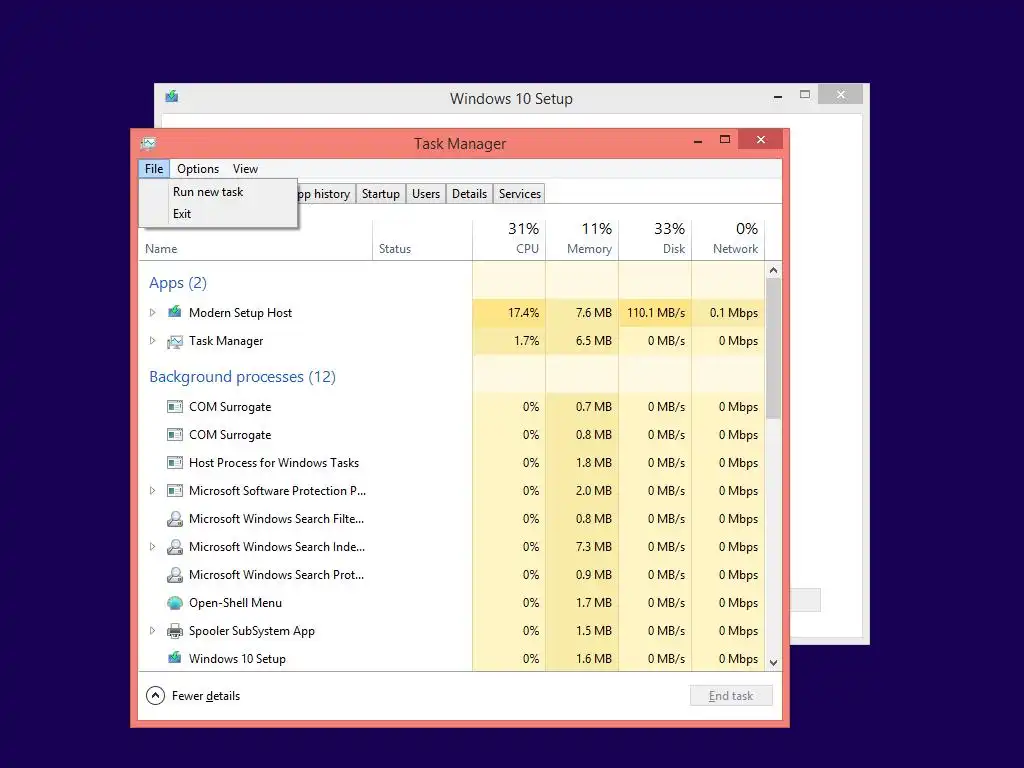Expand the Task Manager process entry
This screenshot has height=768, width=1024.
click(x=152, y=340)
